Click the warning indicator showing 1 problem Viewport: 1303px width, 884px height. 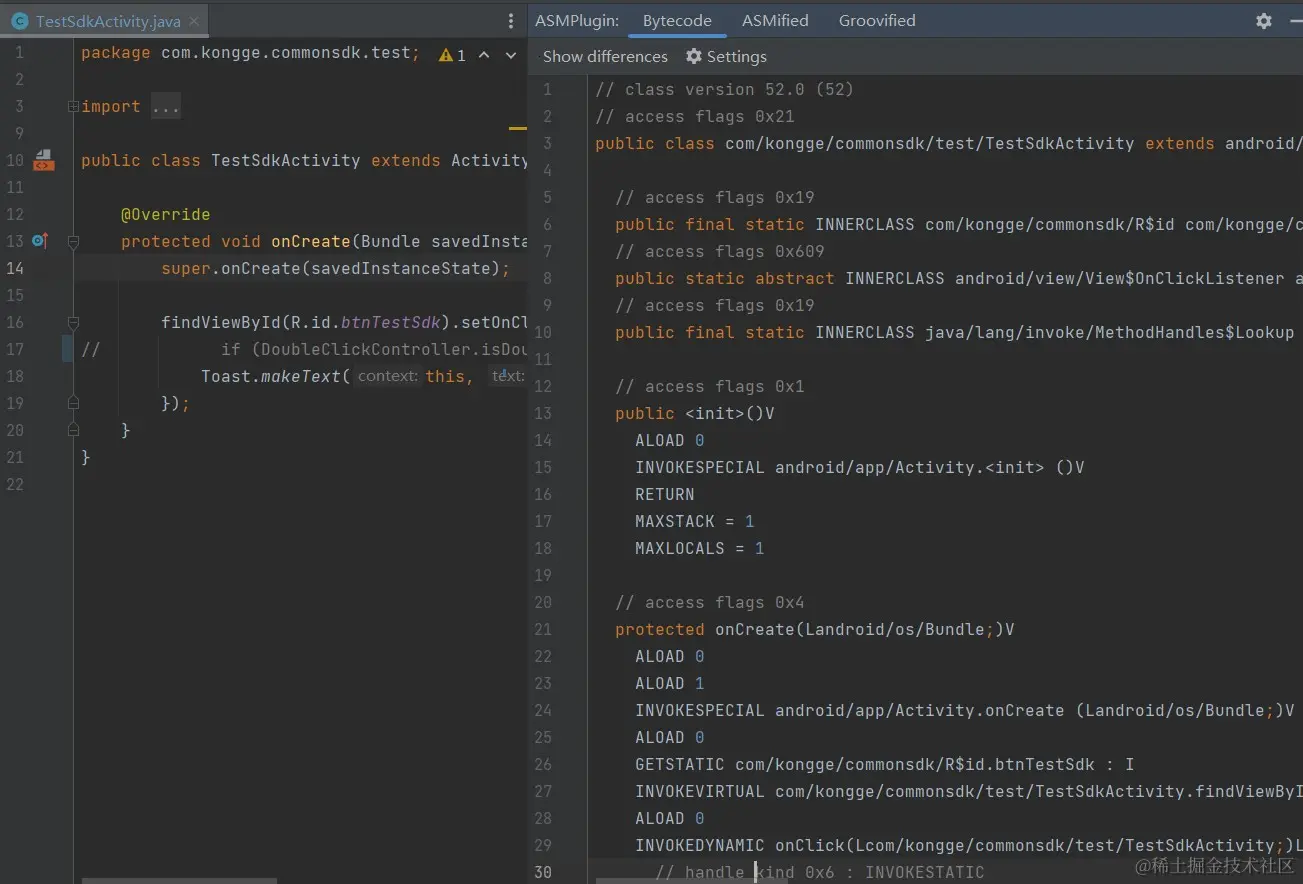(x=452, y=55)
